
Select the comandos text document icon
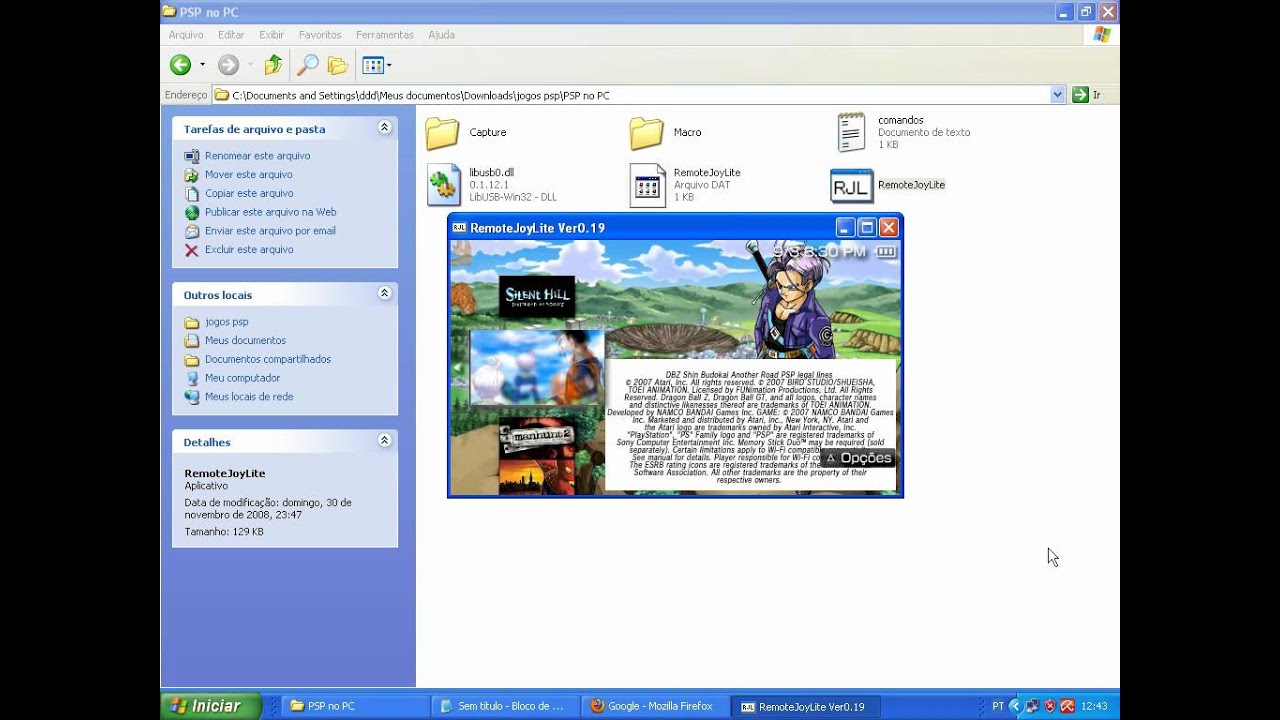pyautogui.click(x=851, y=132)
